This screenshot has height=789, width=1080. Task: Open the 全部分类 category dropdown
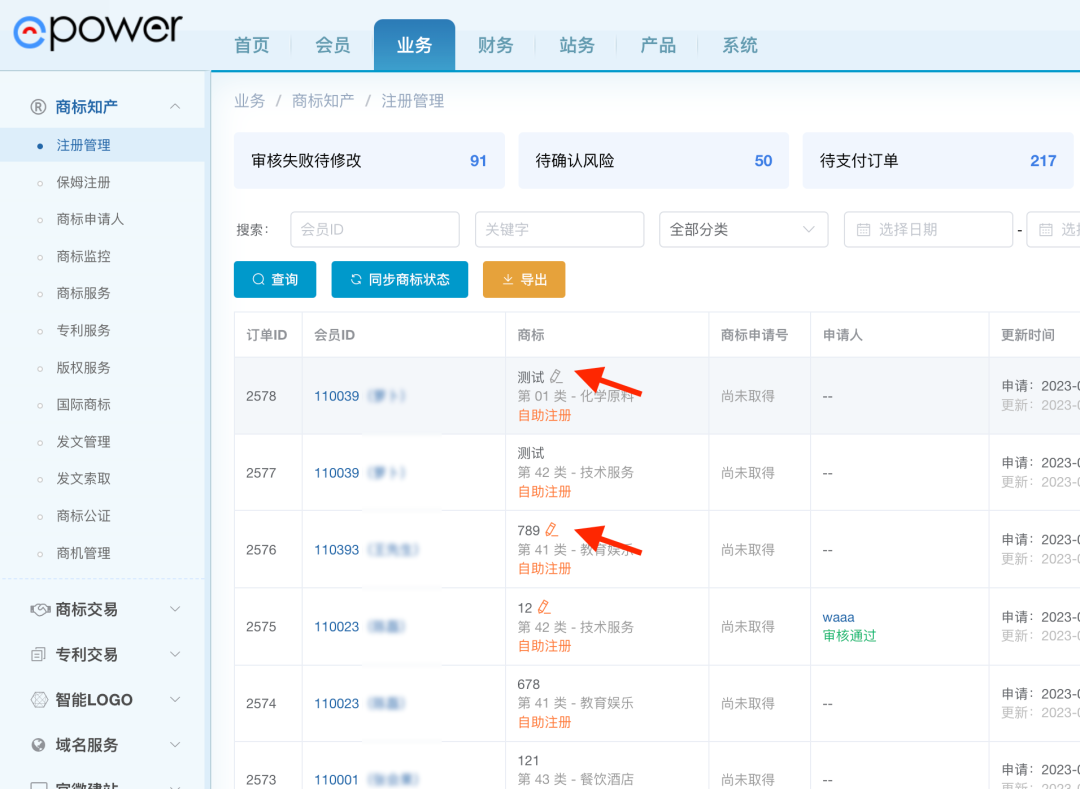[x=743, y=230]
